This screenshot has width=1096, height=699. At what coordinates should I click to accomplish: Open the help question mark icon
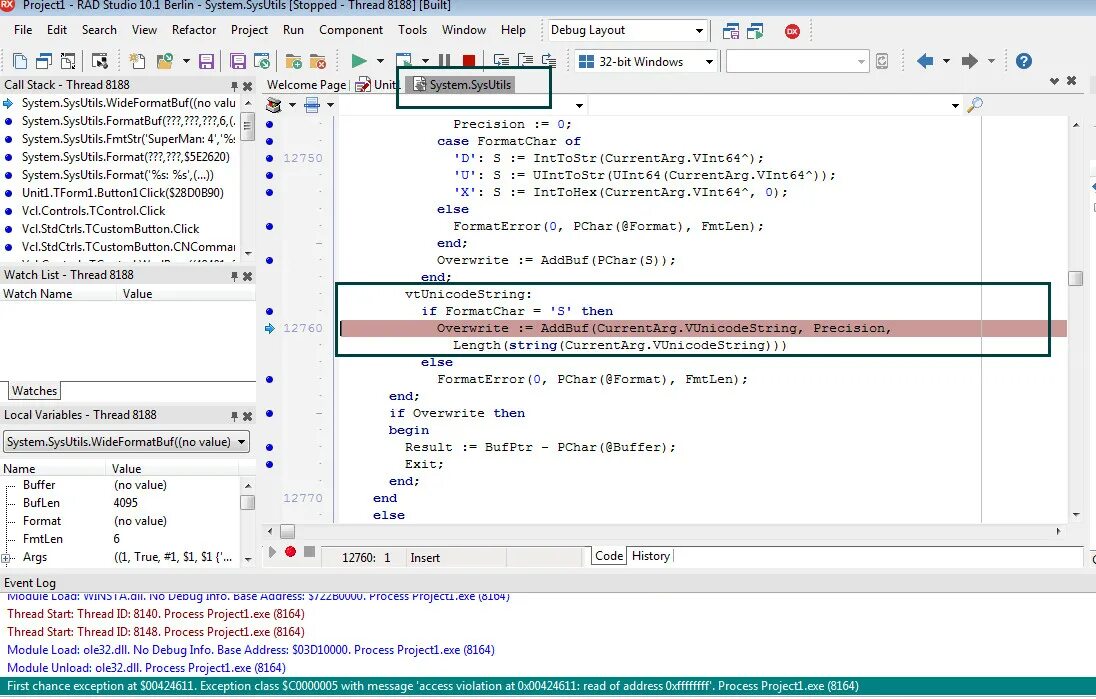[x=1024, y=61]
